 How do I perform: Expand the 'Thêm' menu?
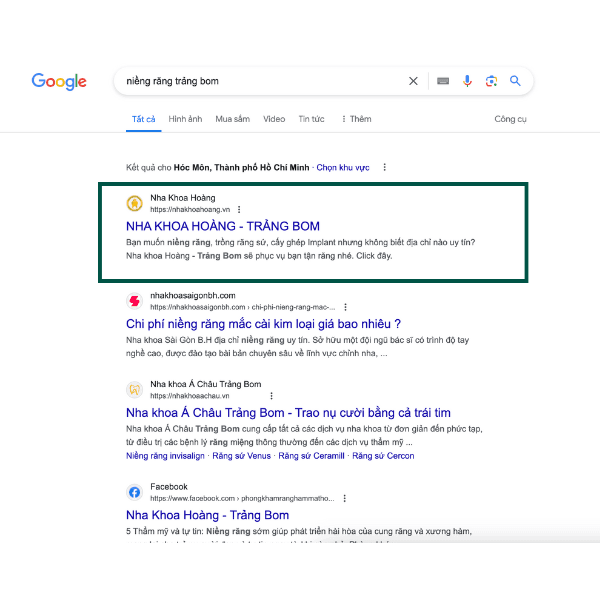pyautogui.click(x=356, y=119)
